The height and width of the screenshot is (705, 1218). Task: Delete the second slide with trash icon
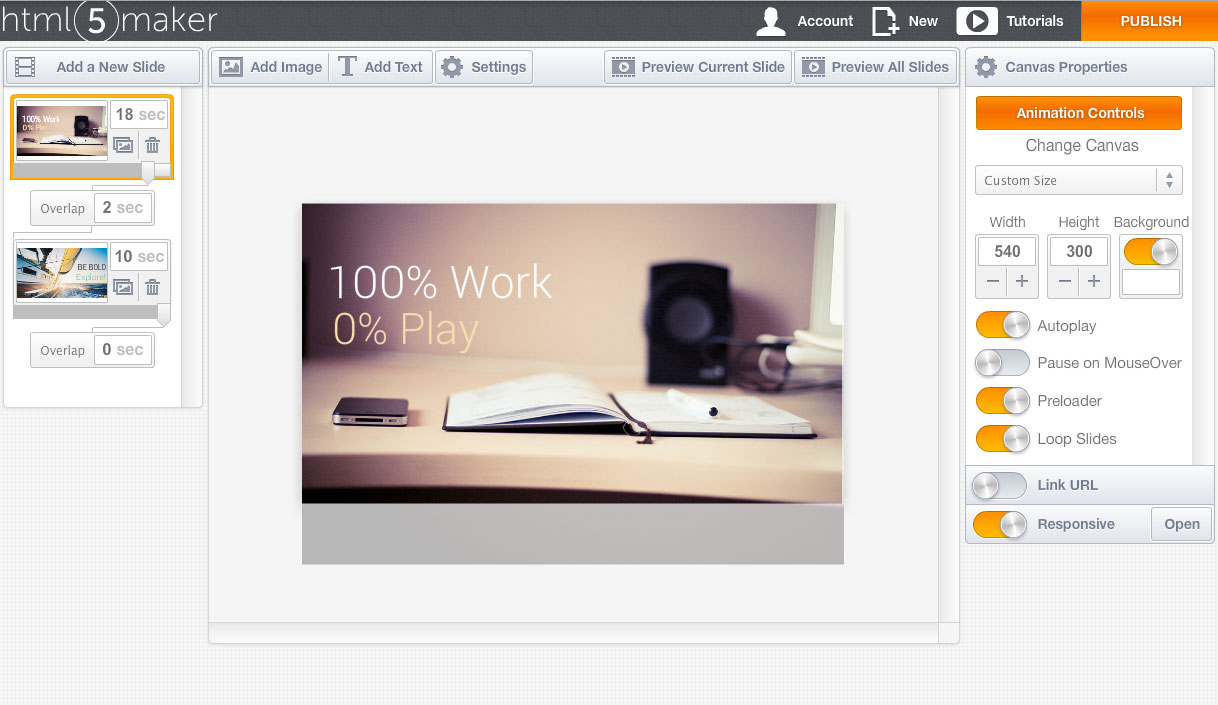pos(152,287)
